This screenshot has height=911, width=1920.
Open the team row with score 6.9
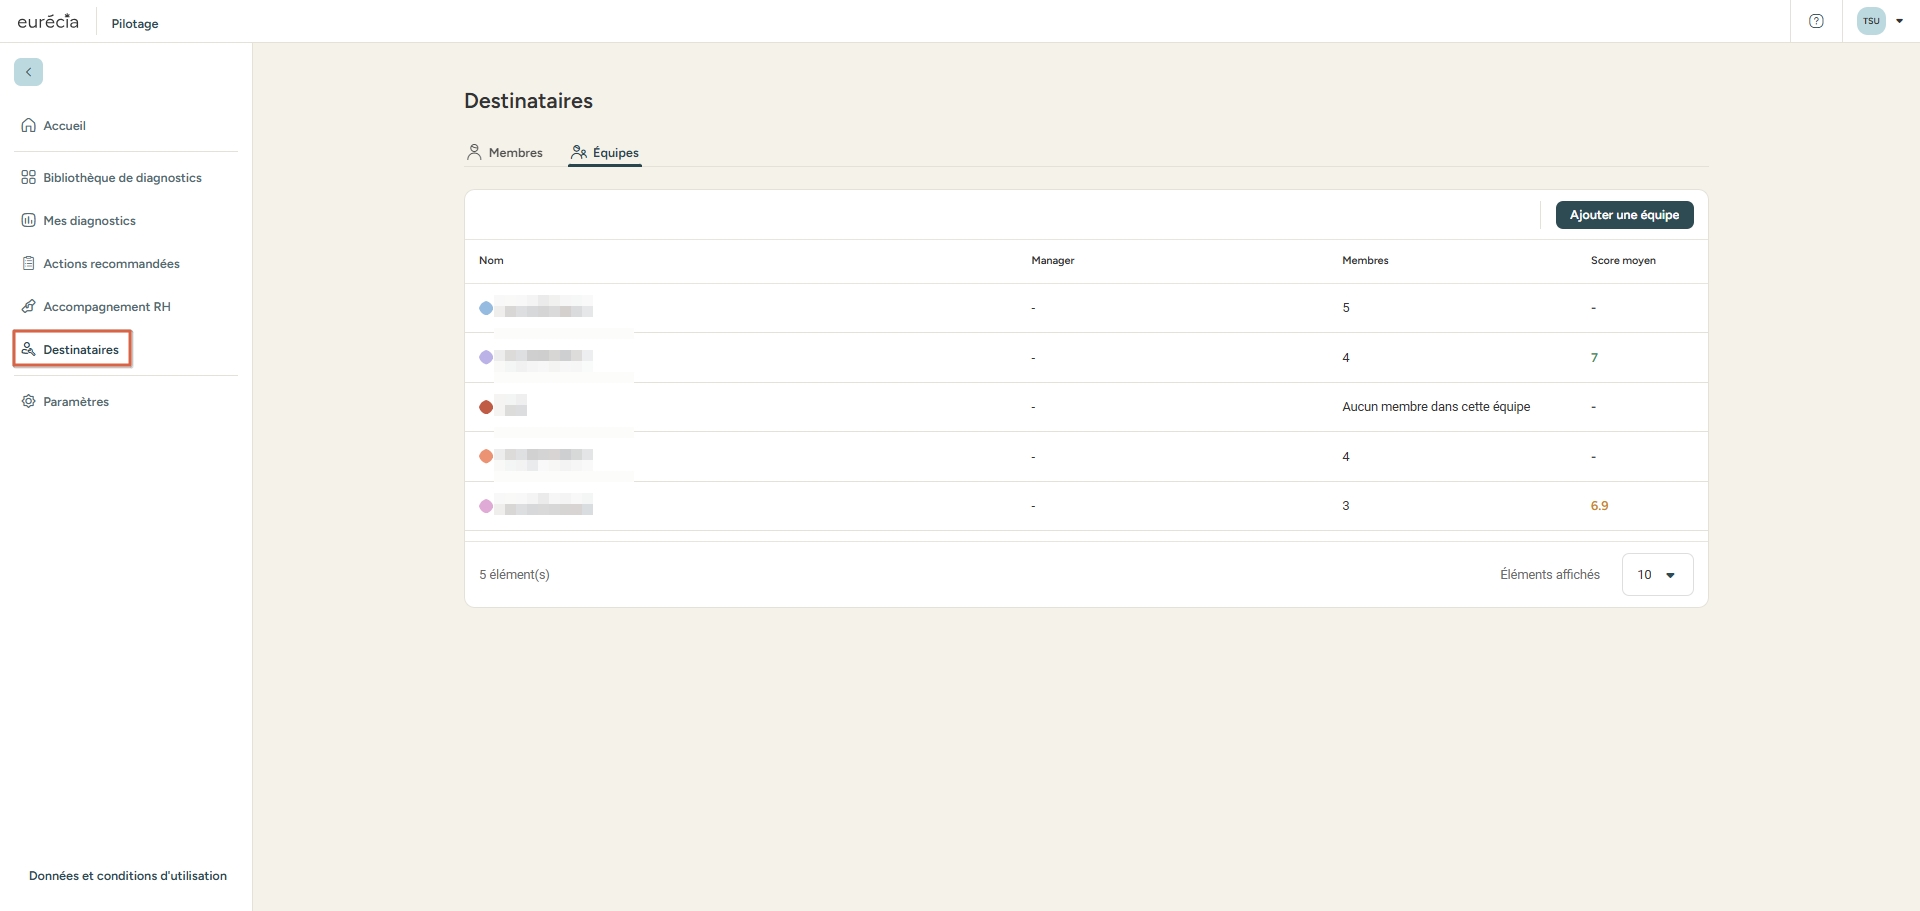tap(1085, 506)
